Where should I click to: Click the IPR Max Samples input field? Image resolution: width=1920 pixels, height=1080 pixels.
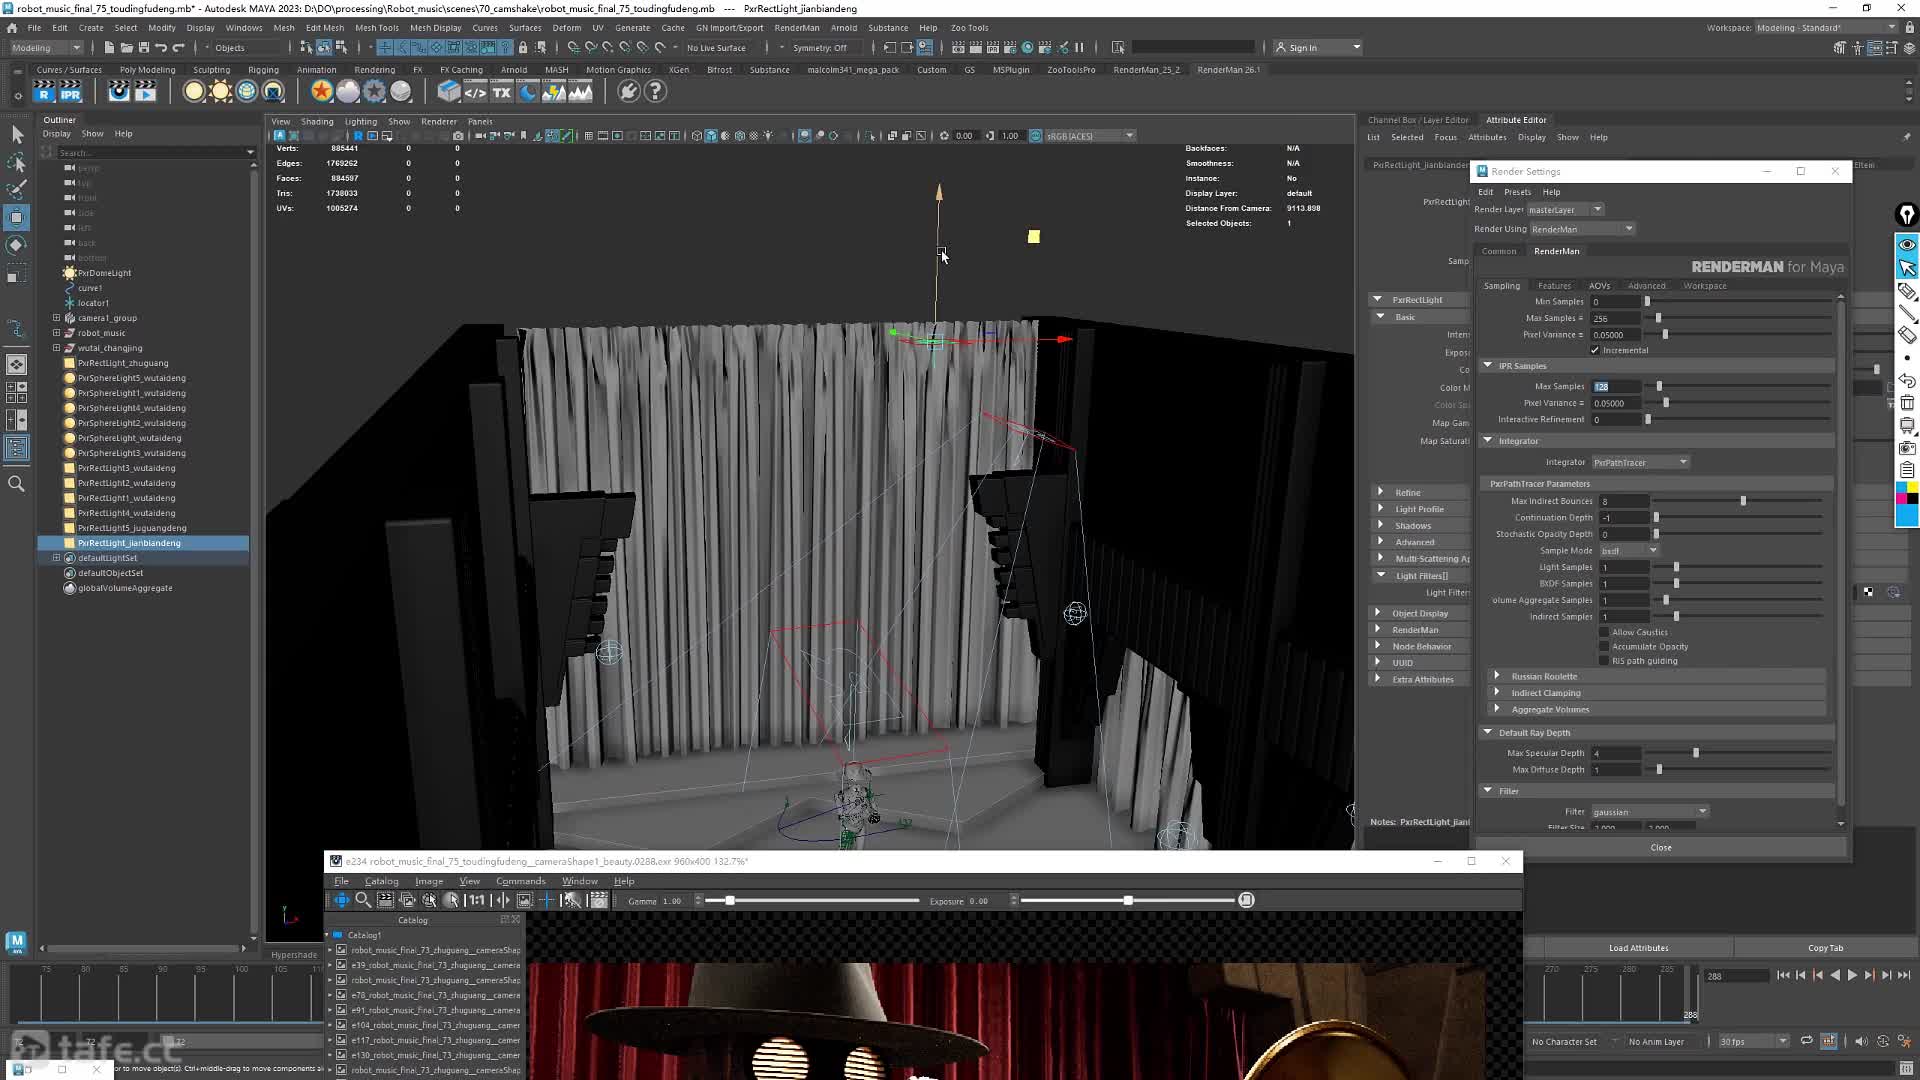pyautogui.click(x=1617, y=386)
